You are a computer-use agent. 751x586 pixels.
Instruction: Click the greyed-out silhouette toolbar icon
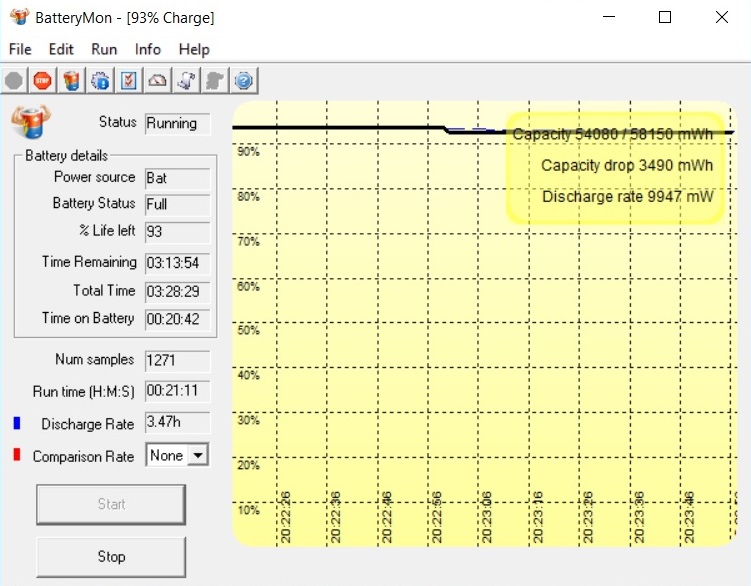pyautogui.click(x=215, y=80)
